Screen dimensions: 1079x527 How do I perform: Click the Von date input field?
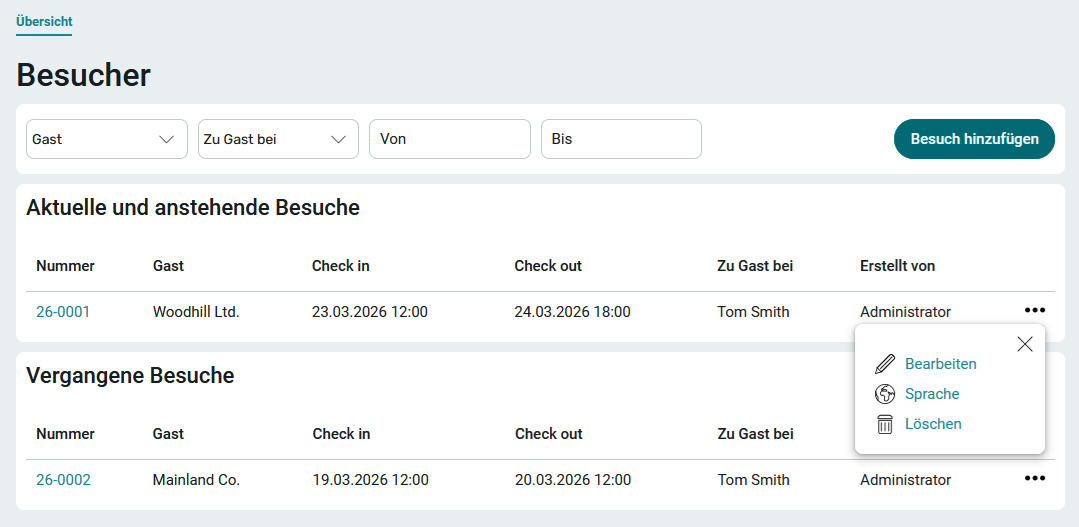(450, 139)
